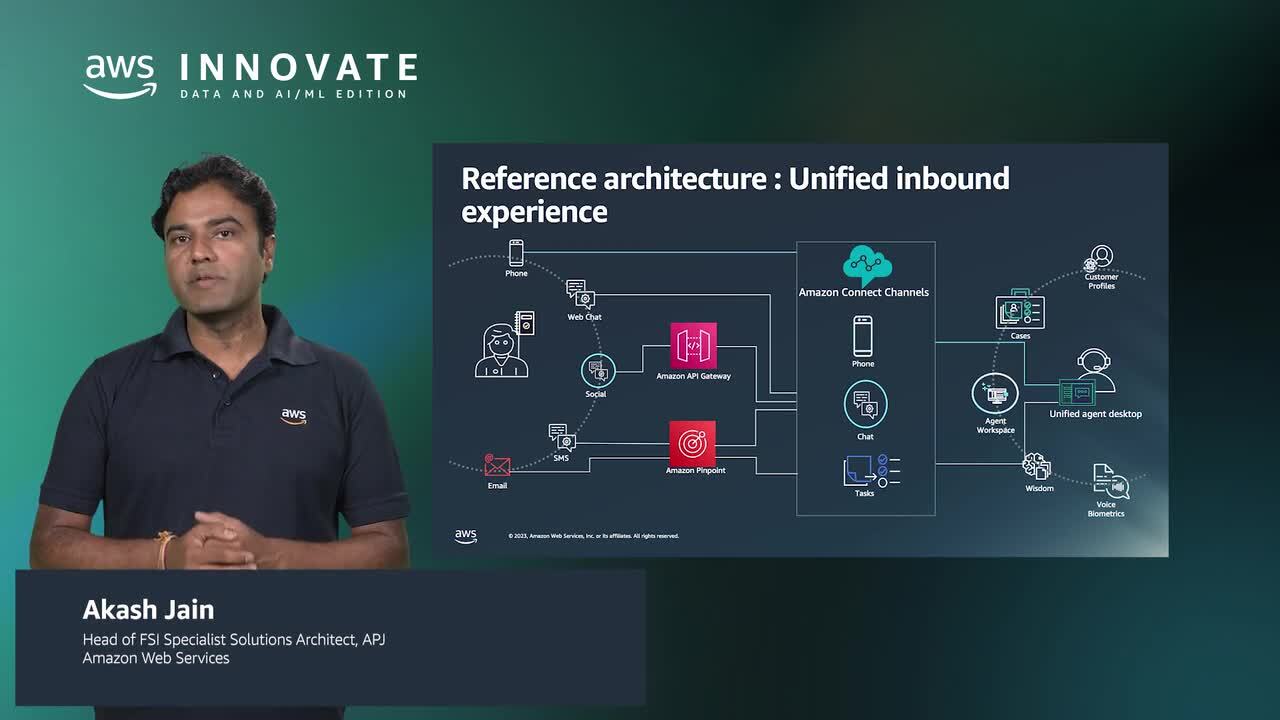This screenshot has width=1280, height=720.
Task: Click the 'Amazon API Gateway' label
Action: pos(693,377)
